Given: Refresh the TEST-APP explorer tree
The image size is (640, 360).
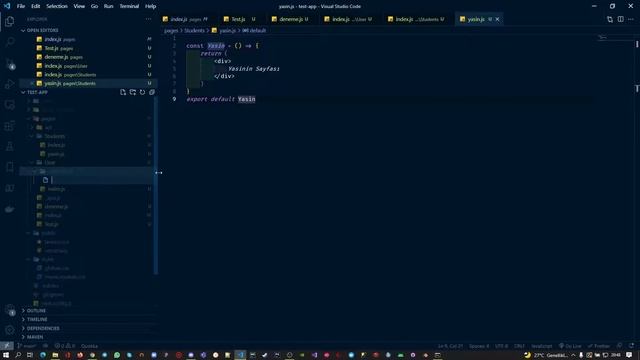Looking at the screenshot, I should (x=142, y=92).
